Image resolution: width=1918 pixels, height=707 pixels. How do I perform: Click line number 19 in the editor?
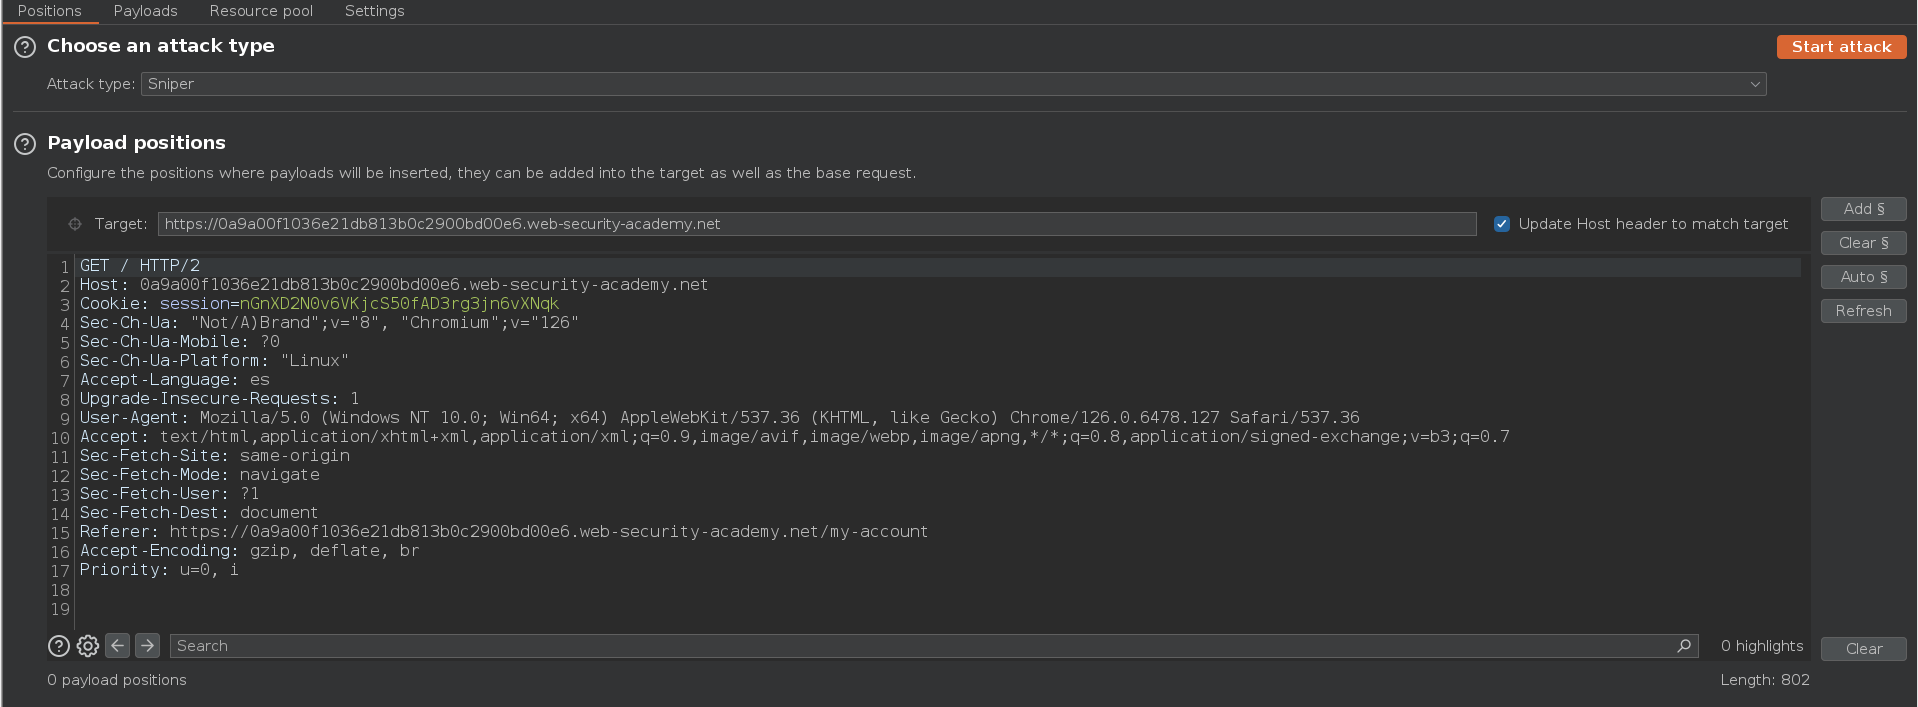pos(60,610)
